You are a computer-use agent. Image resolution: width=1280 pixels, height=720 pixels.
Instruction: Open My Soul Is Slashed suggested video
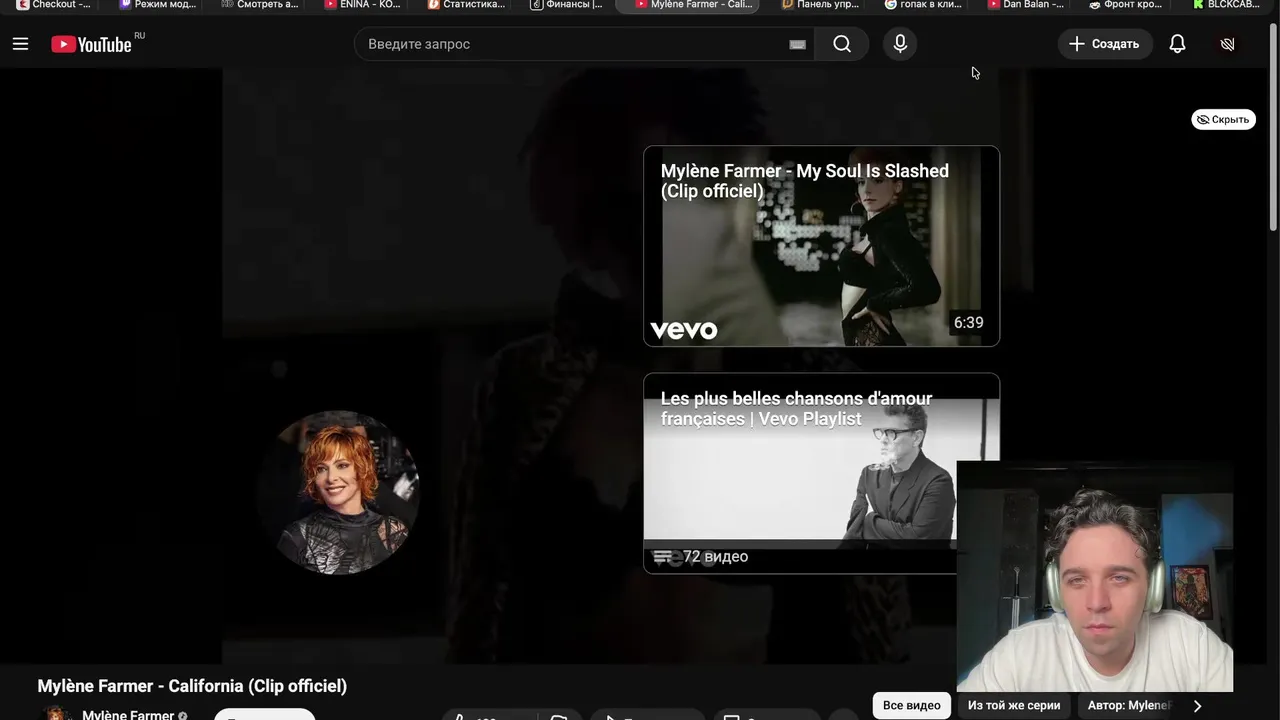point(821,246)
